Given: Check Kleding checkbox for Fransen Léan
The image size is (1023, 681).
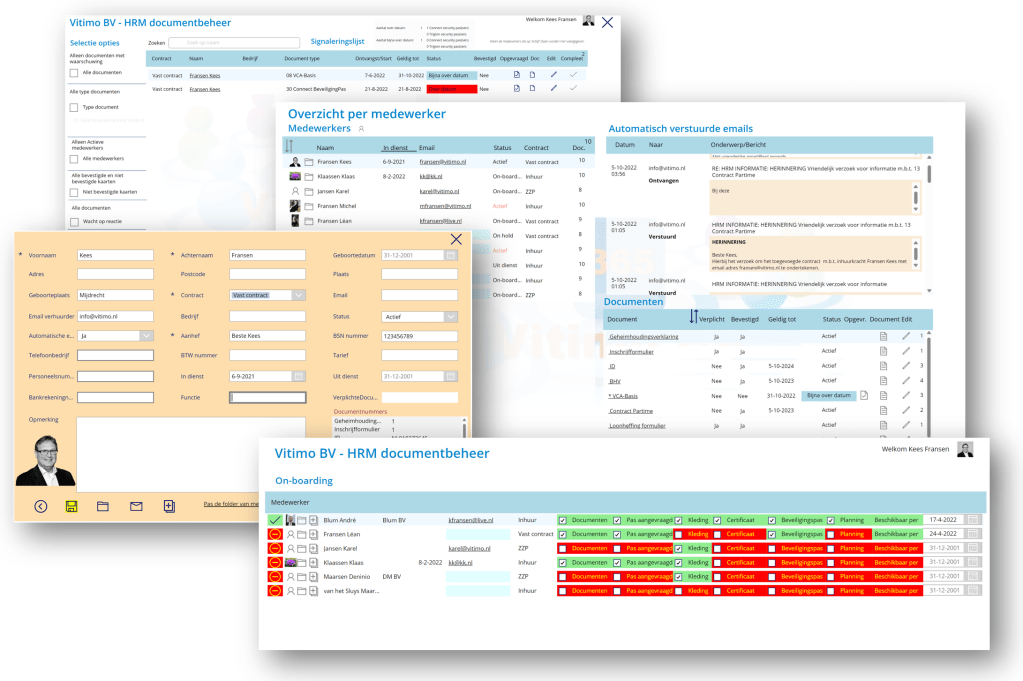Looking at the screenshot, I should [679, 534].
